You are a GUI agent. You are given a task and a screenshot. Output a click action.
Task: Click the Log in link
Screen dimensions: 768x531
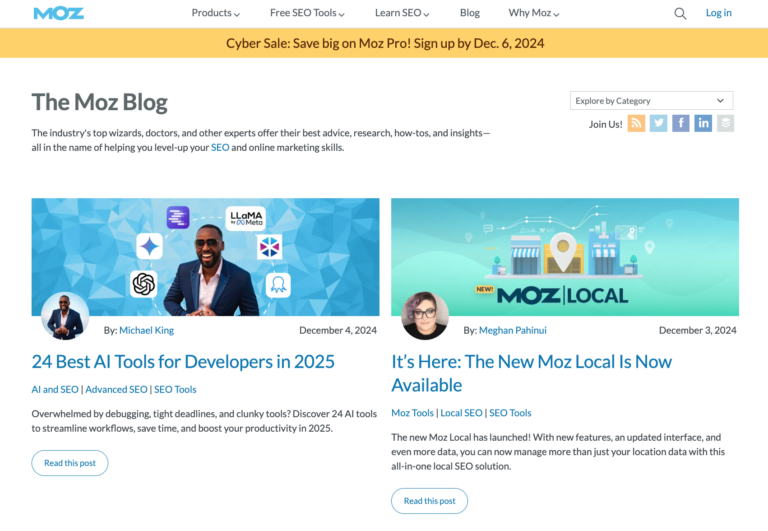tap(718, 13)
